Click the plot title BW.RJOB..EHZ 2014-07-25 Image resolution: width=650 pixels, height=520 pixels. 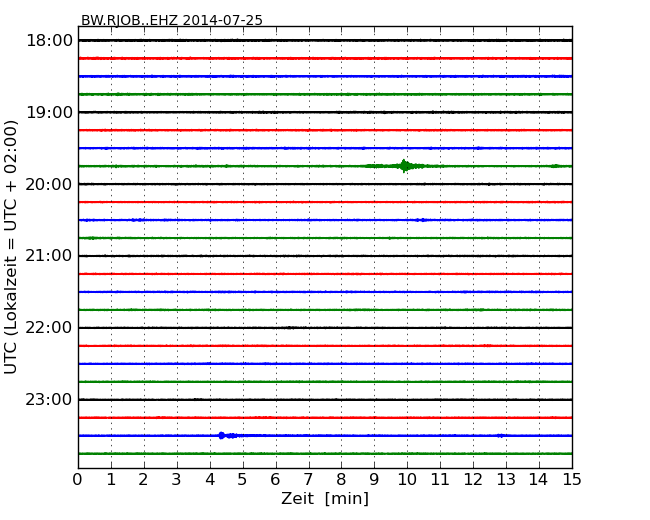[x=172, y=20]
